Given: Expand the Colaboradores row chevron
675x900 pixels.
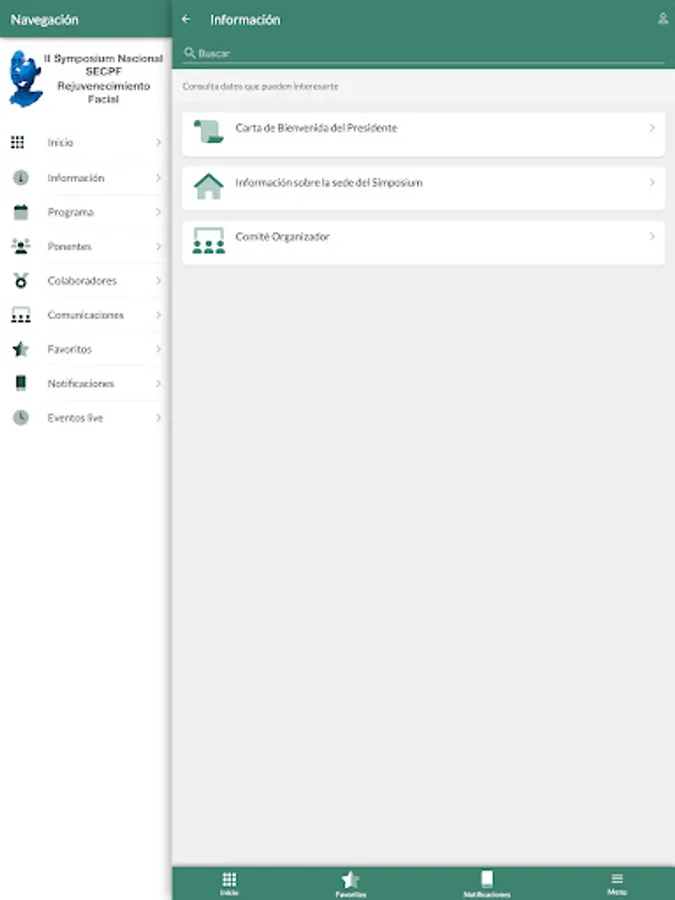Looking at the screenshot, I should point(158,281).
